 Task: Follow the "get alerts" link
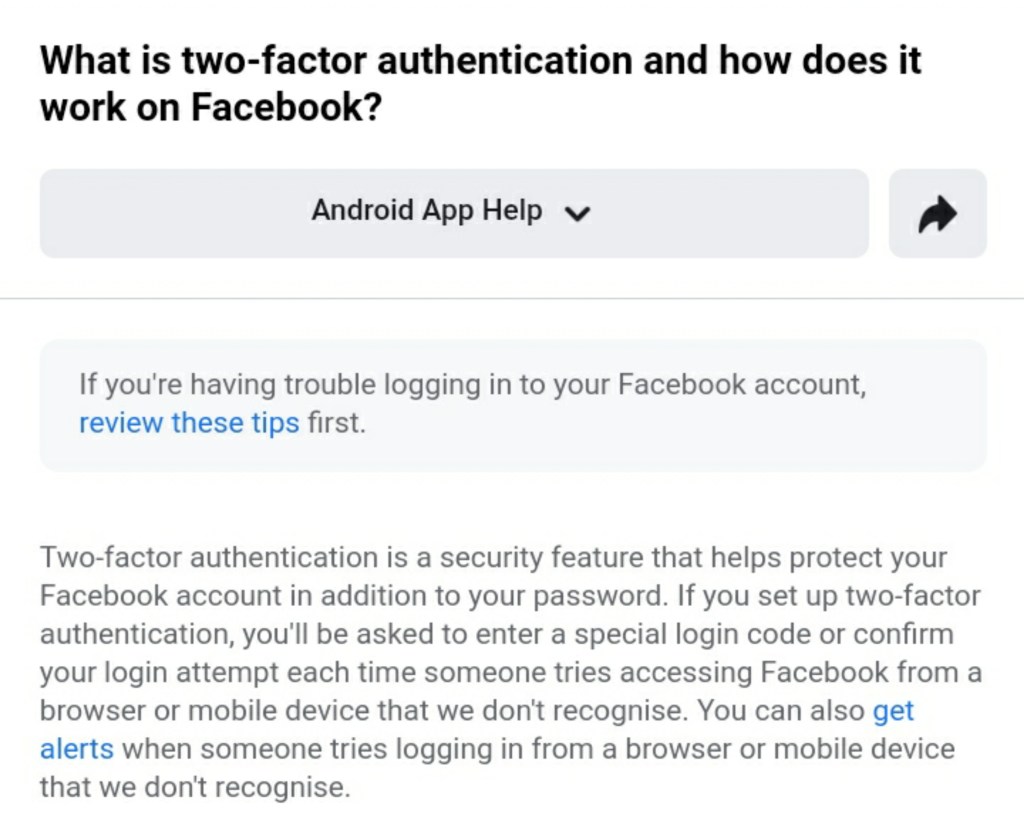click(x=893, y=710)
